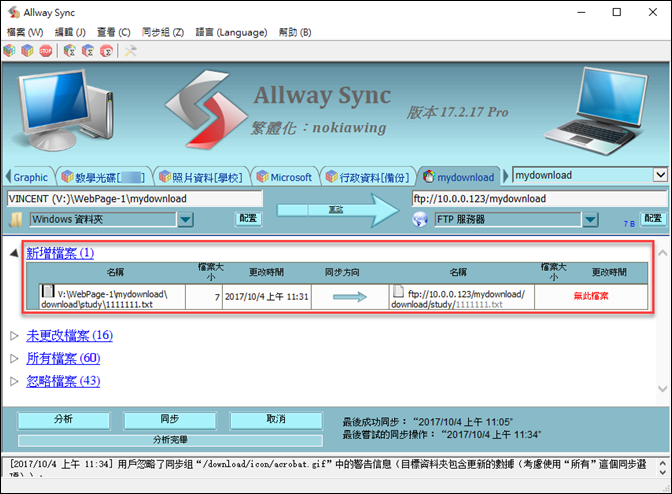Click the log message line text
Viewport: 672px width, 494px height.
tap(328, 464)
